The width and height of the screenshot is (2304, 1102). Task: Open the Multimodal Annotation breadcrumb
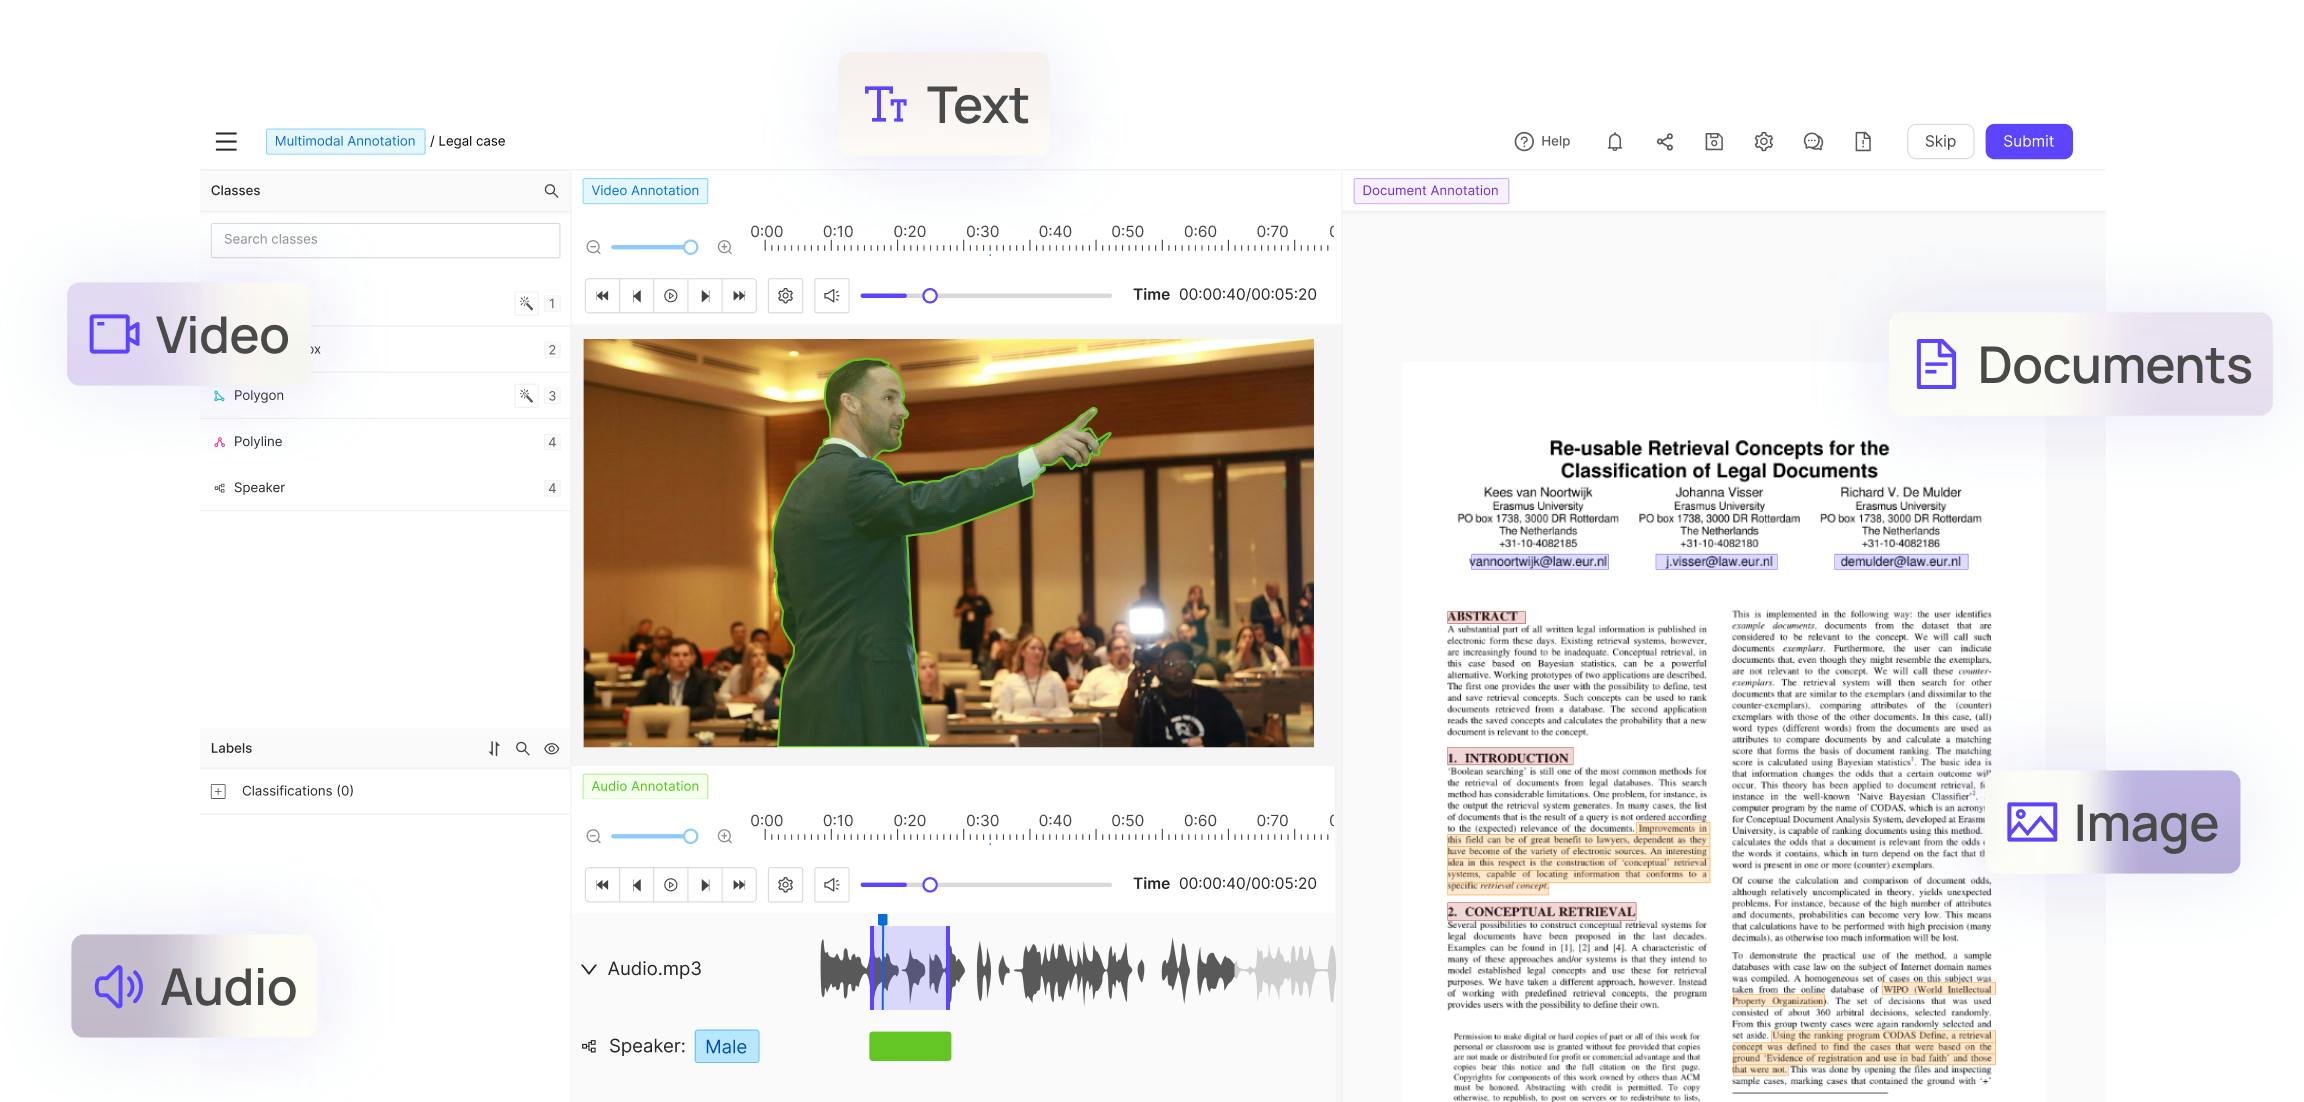coord(345,141)
